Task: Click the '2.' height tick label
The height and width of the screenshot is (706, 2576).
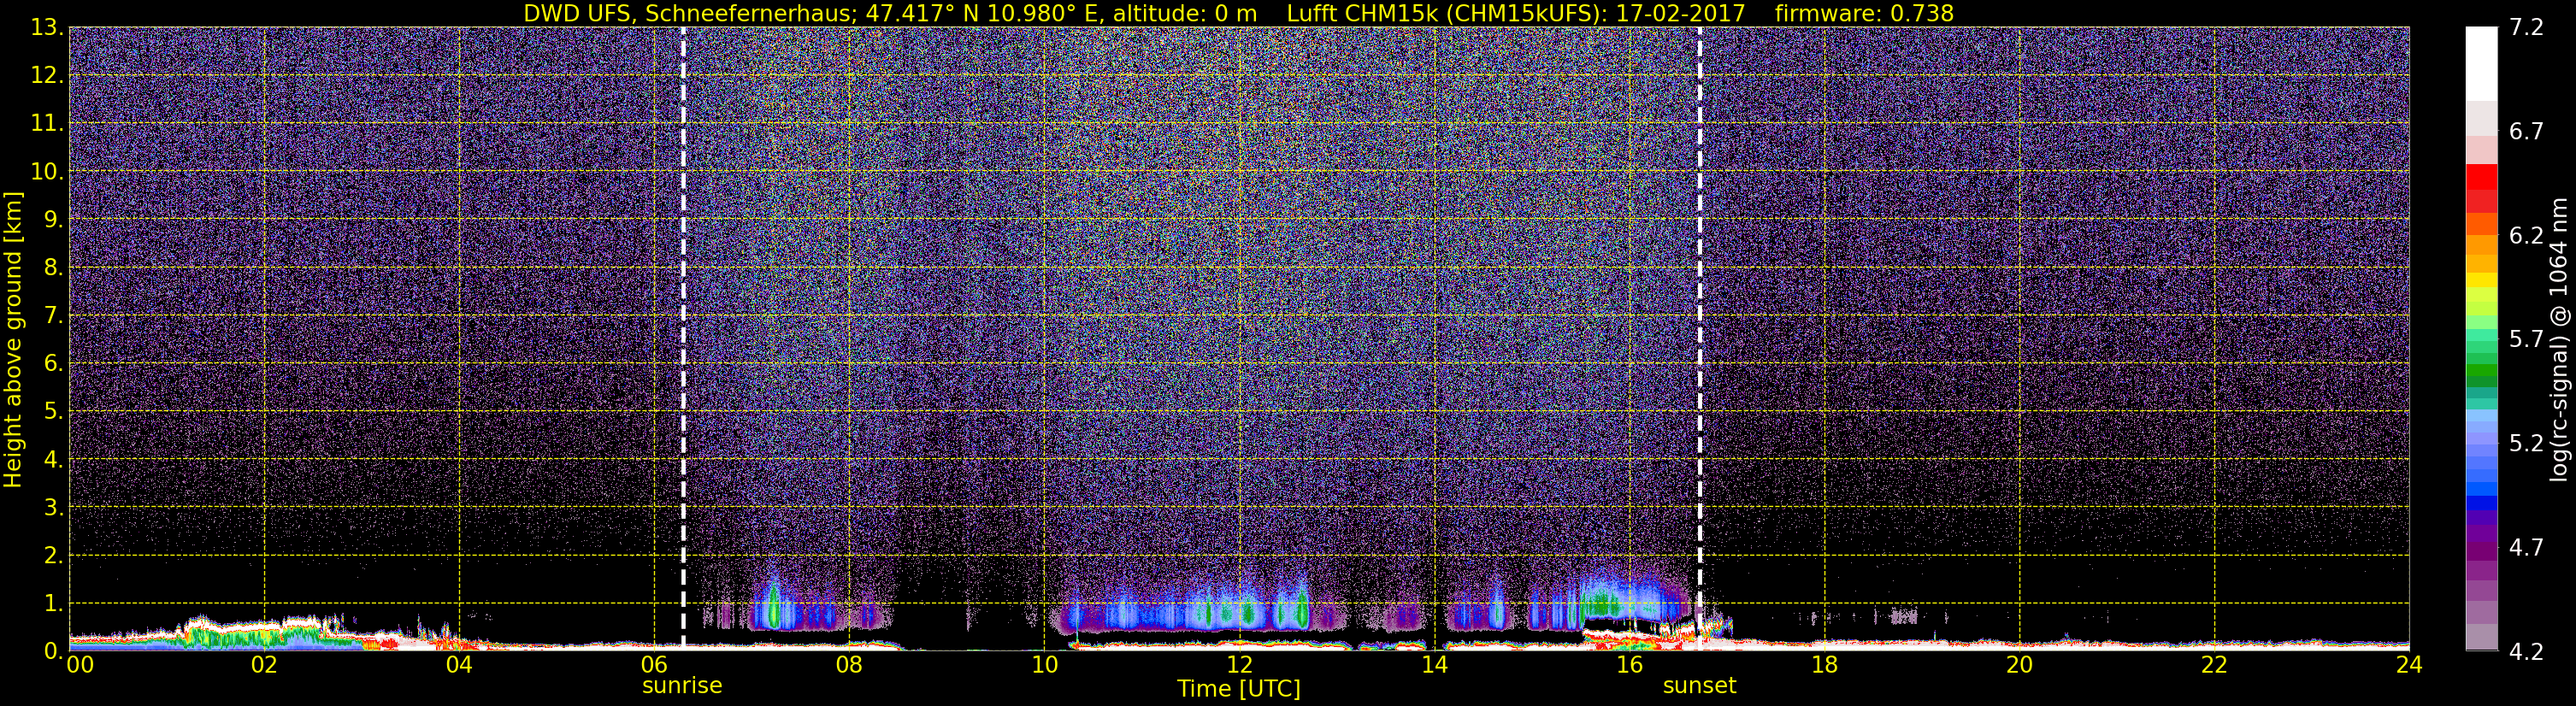Action: 53,556
